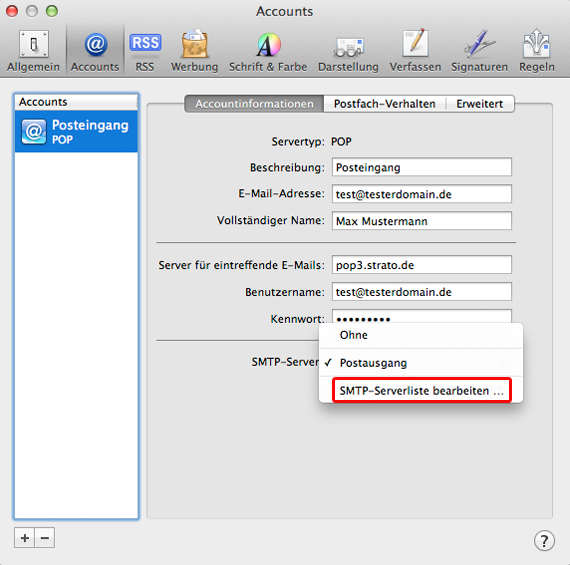Open the Allgemein preferences pane
The width and height of the screenshot is (570, 565).
tap(33, 51)
